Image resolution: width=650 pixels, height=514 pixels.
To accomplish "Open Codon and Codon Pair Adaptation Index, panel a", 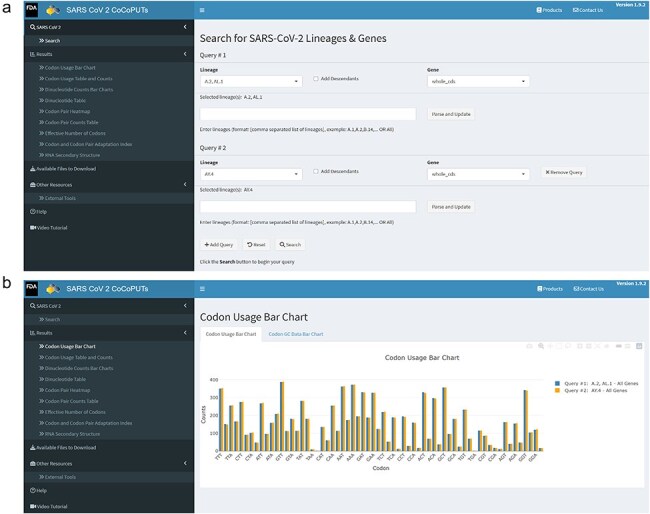I will click(85, 144).
